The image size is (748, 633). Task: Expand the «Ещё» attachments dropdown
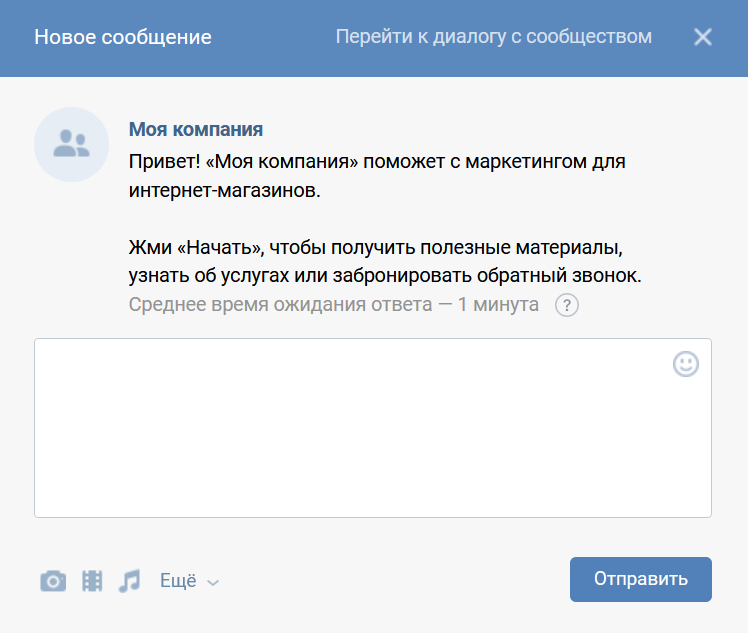point(178,580)
